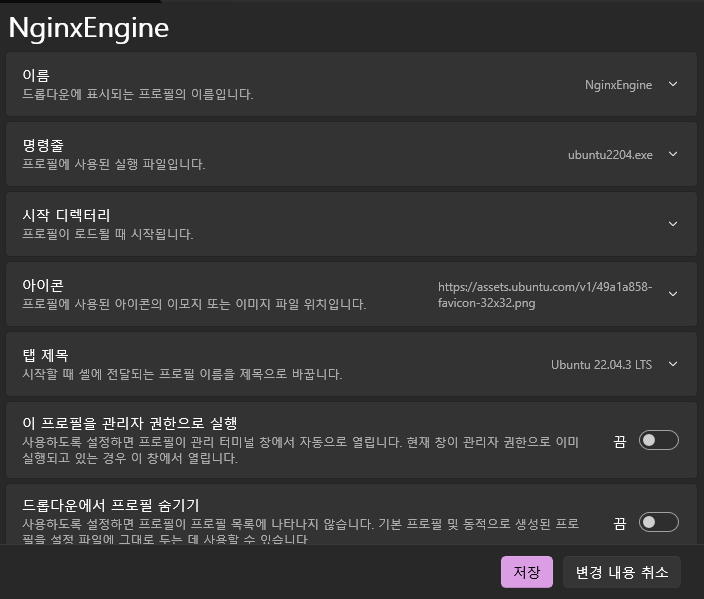
Task: Expand the 탭 제목 setting chevron
Action: click(x=673, y=364)
